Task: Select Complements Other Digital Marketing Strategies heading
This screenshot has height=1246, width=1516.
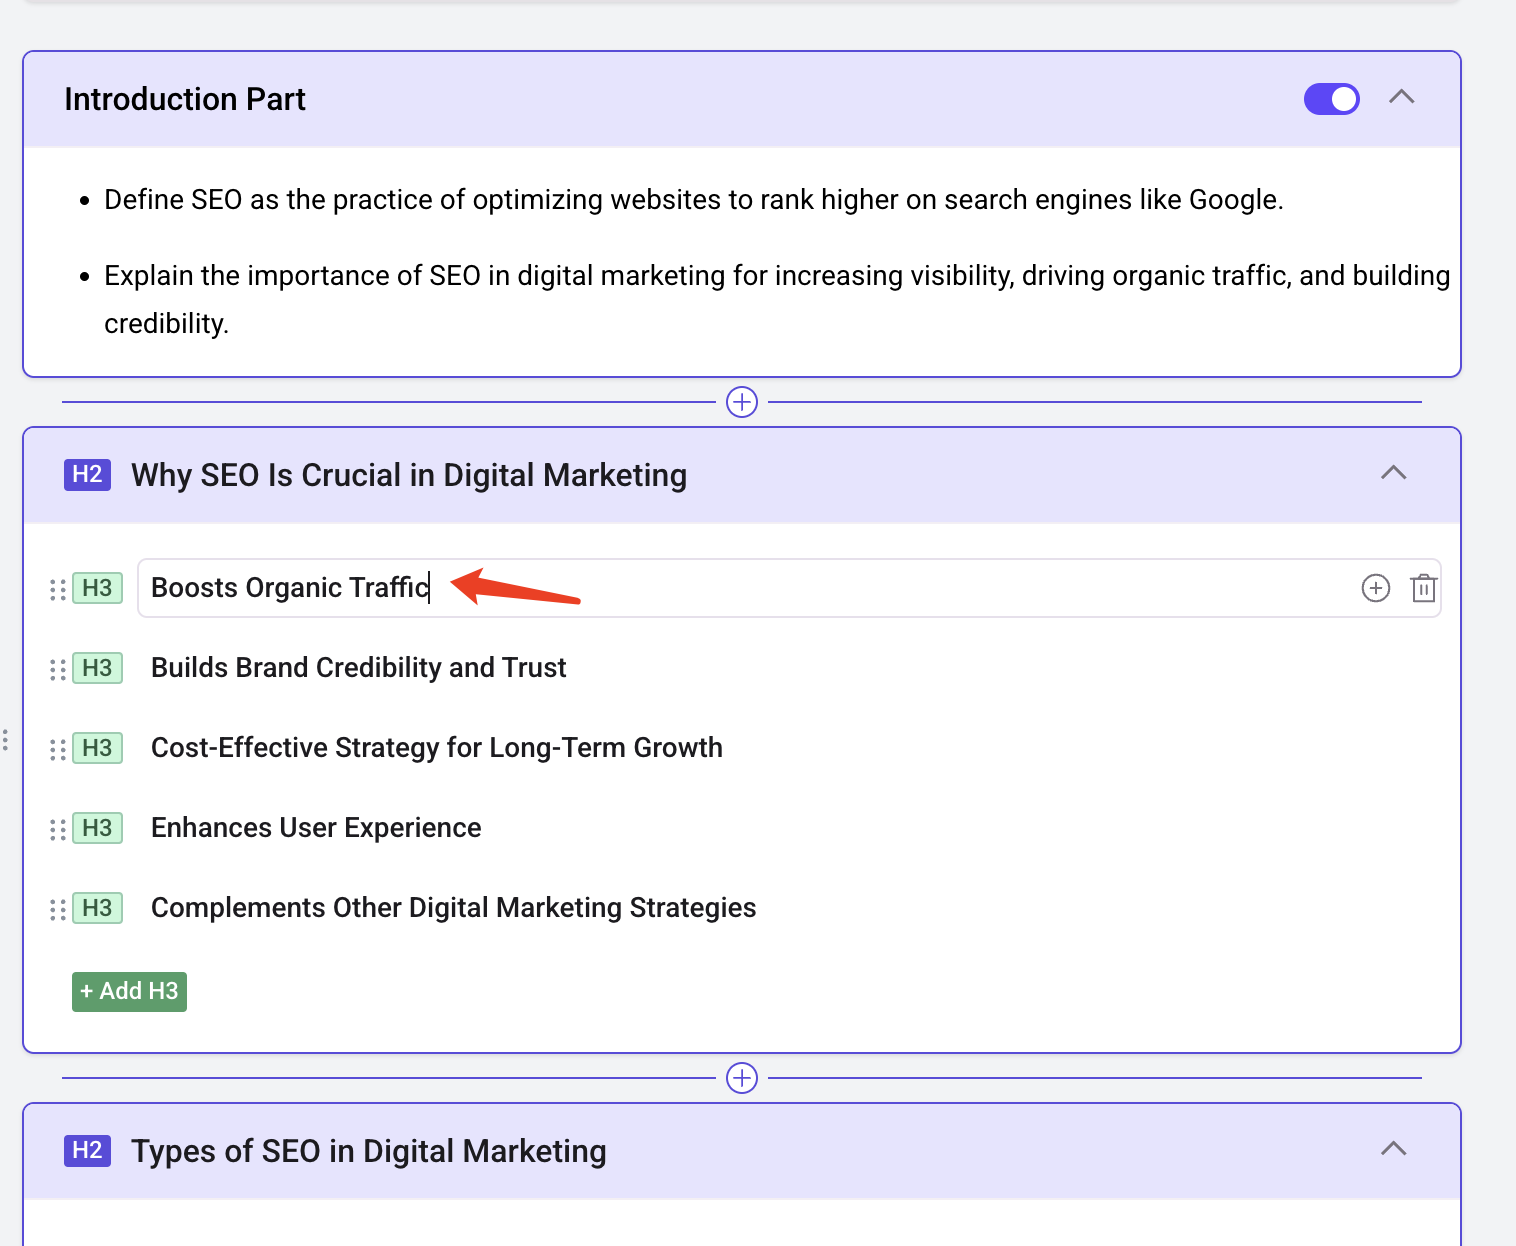Action: [453, 908]
